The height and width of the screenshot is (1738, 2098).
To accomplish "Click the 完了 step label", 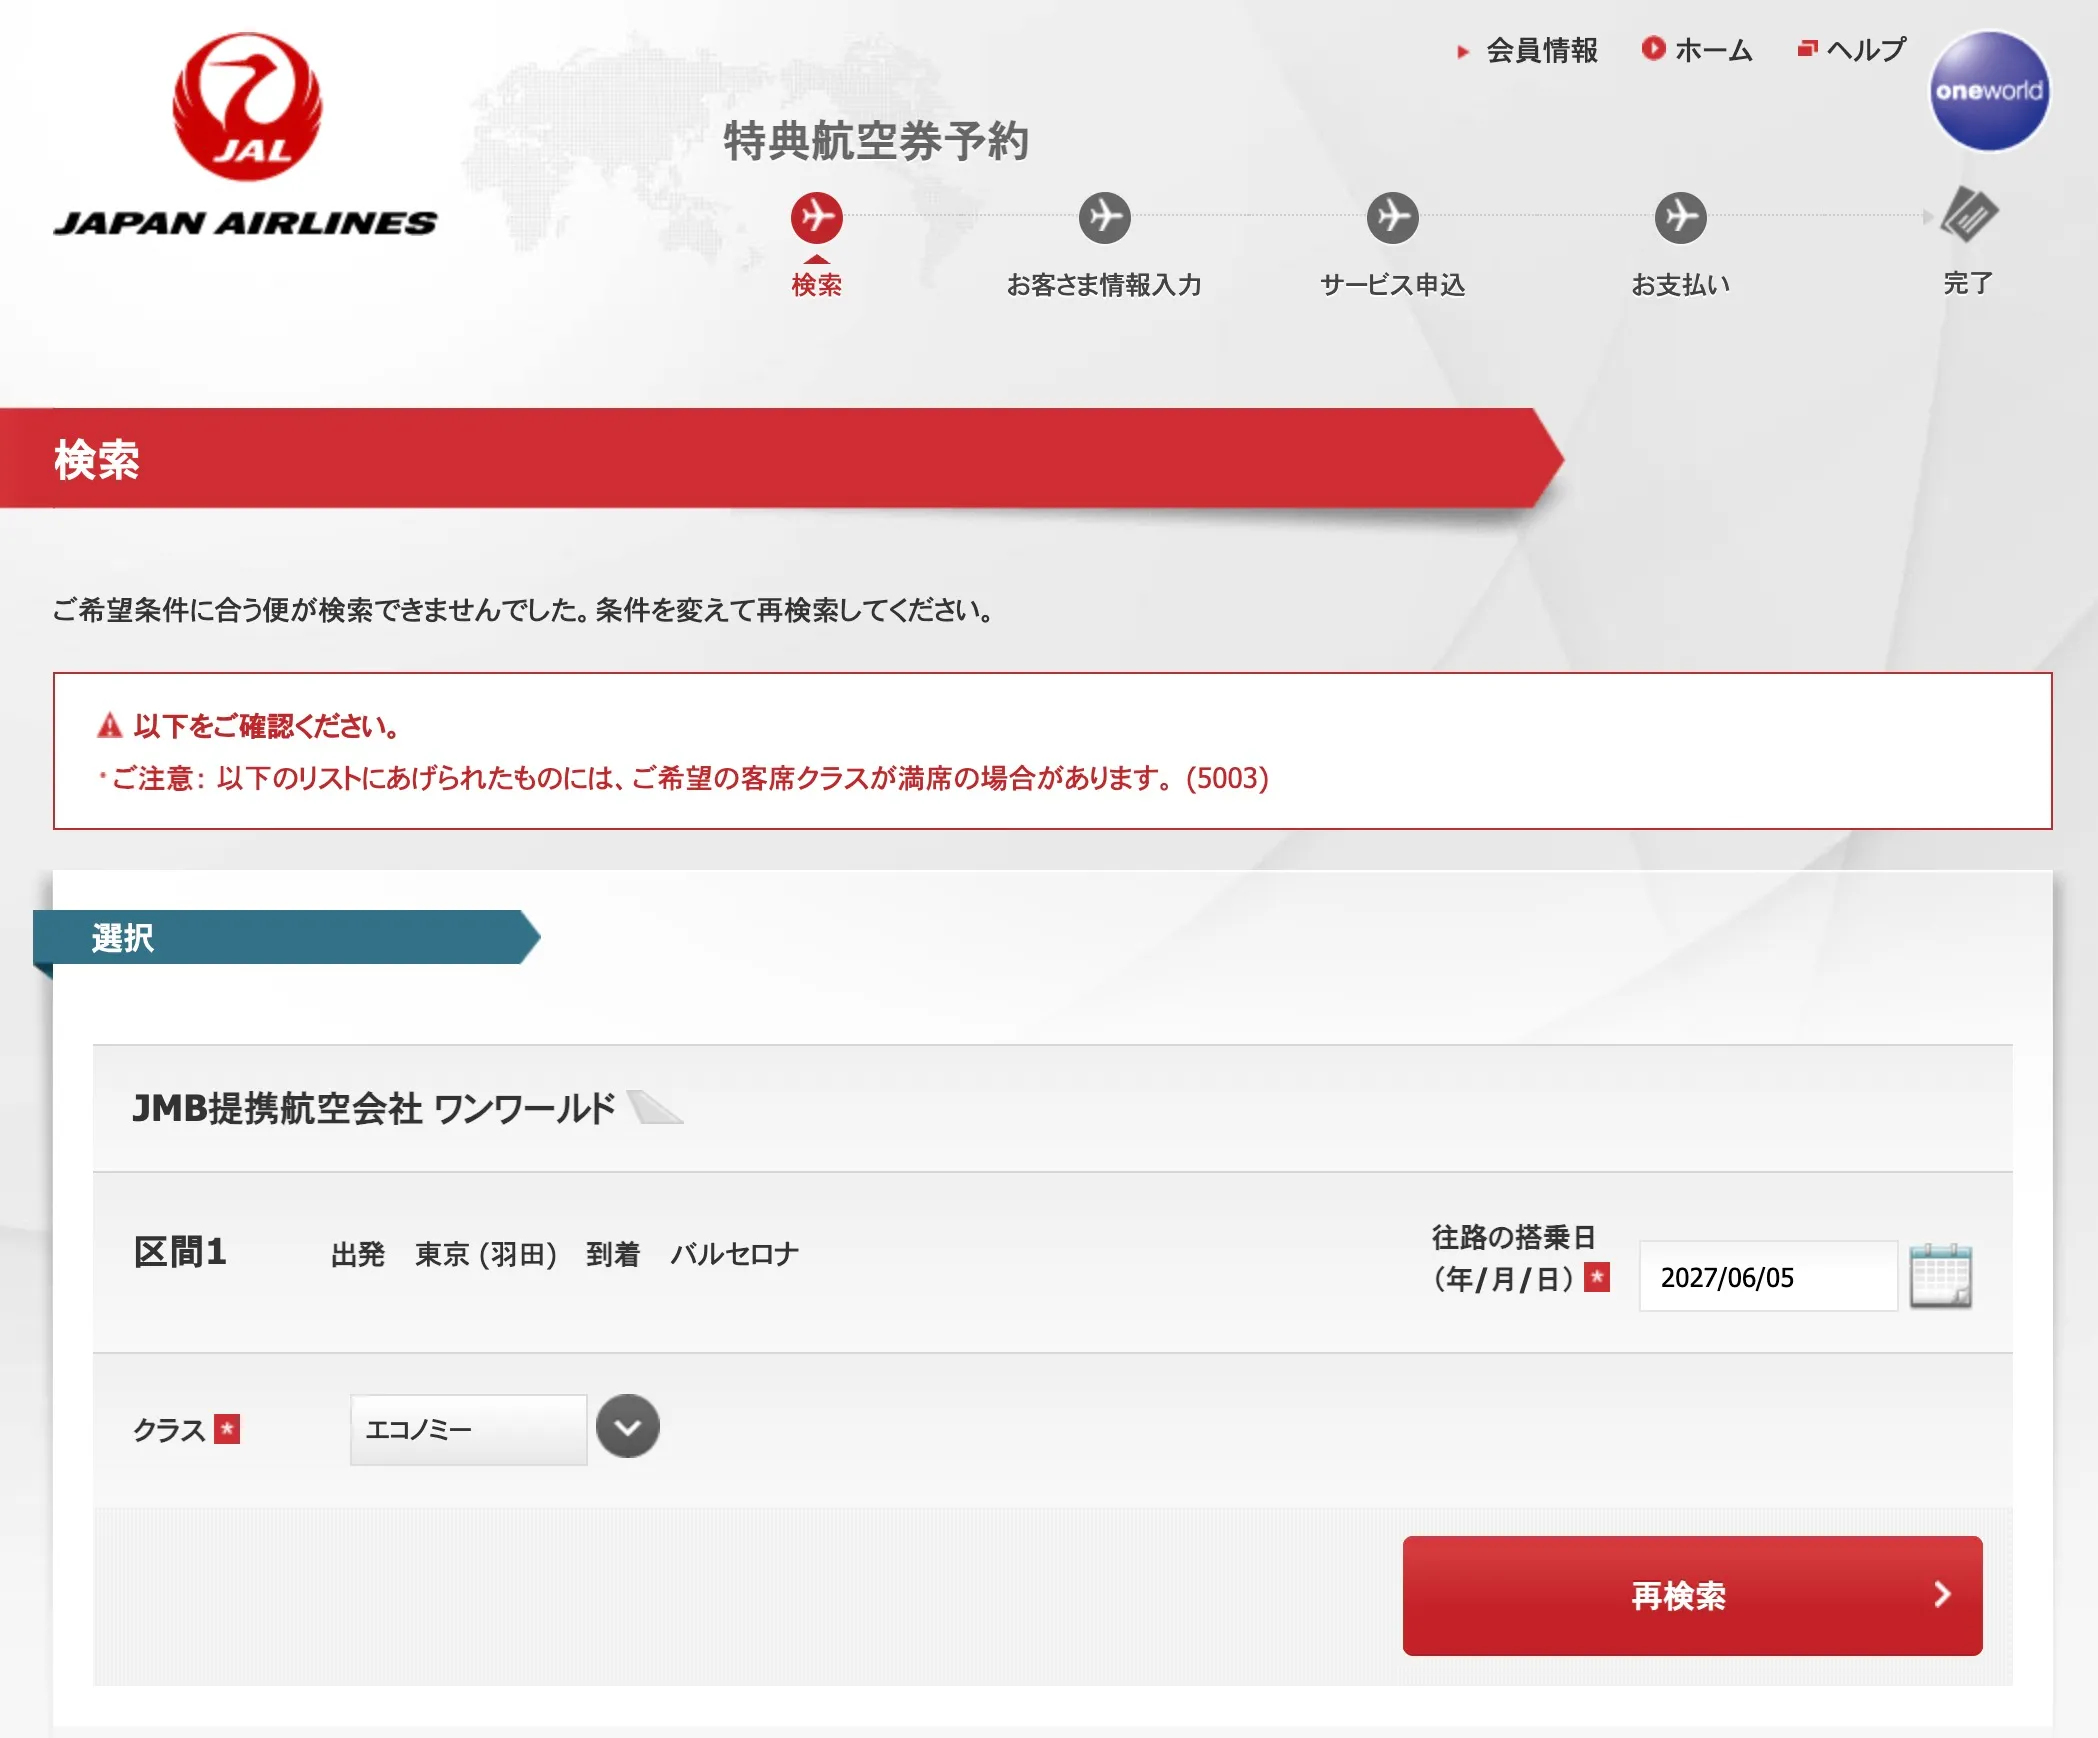I will (1968, 284).
